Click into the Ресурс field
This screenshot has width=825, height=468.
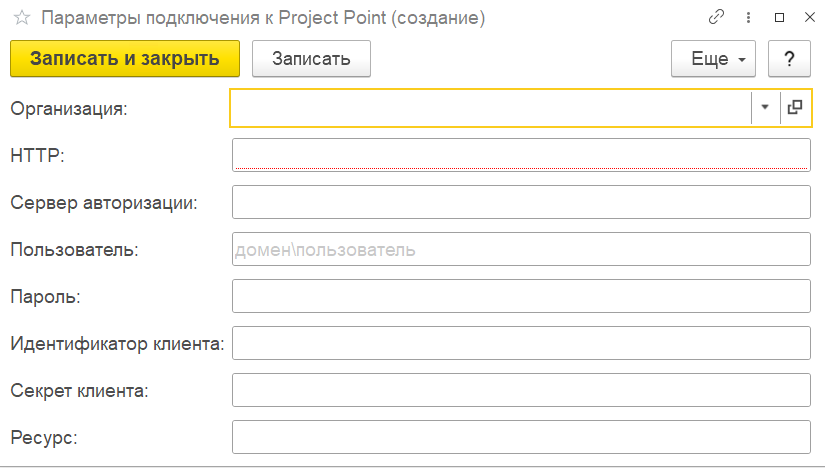click(520, 437)
